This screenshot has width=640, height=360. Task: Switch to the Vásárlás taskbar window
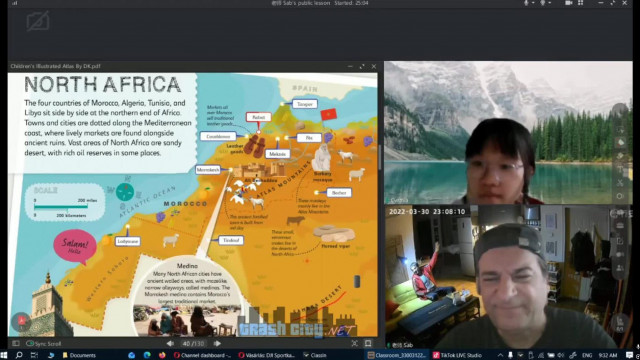click(267, 355)
